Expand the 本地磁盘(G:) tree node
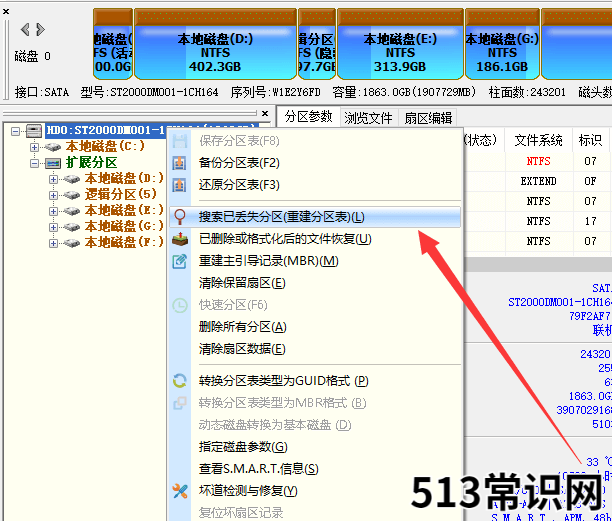The image size is (612, 523). tap(53, 227)
